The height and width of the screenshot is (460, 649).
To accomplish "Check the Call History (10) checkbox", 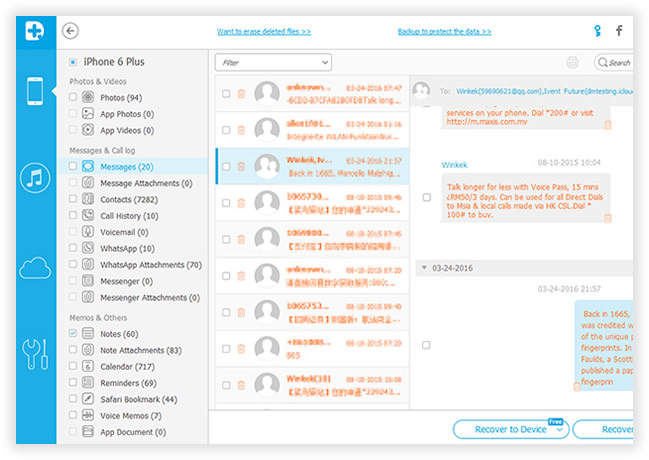I will click(73, 215).
